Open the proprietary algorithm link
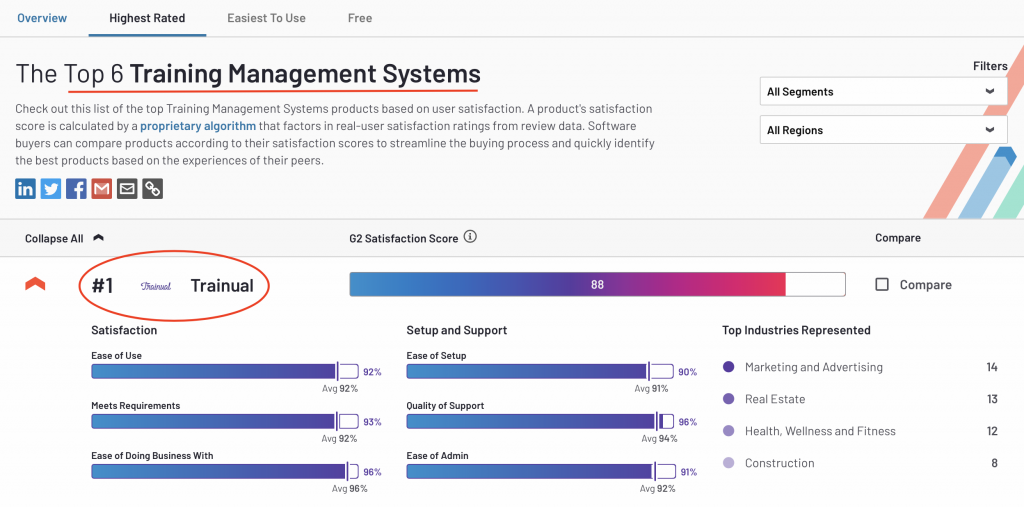This screenshot has width=1024, height=507. (198, 126)
